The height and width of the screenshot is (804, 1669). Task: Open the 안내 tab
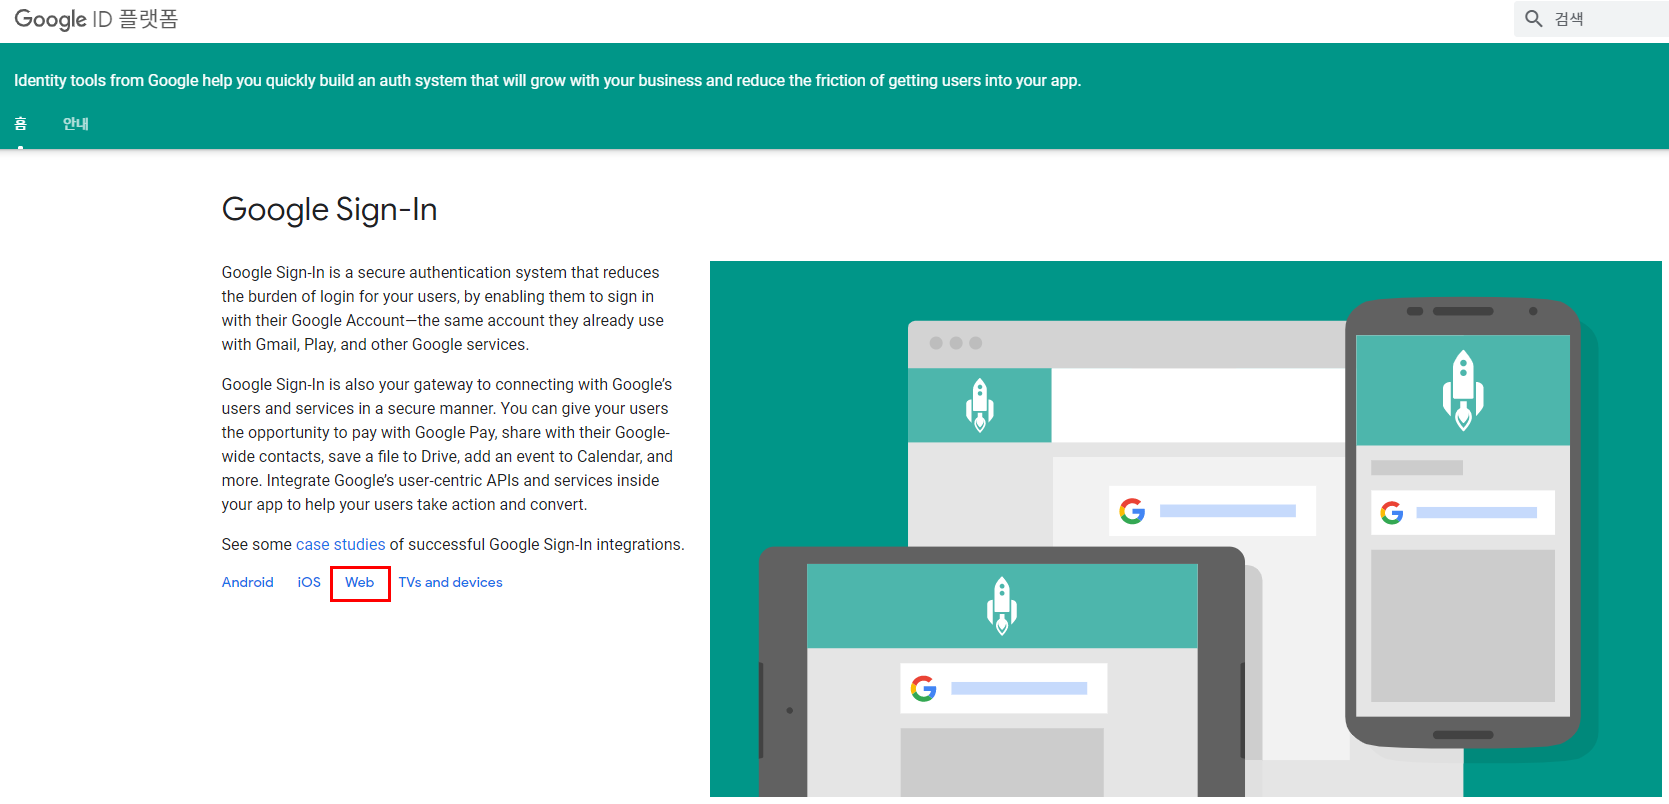click(x=76, y=124)
